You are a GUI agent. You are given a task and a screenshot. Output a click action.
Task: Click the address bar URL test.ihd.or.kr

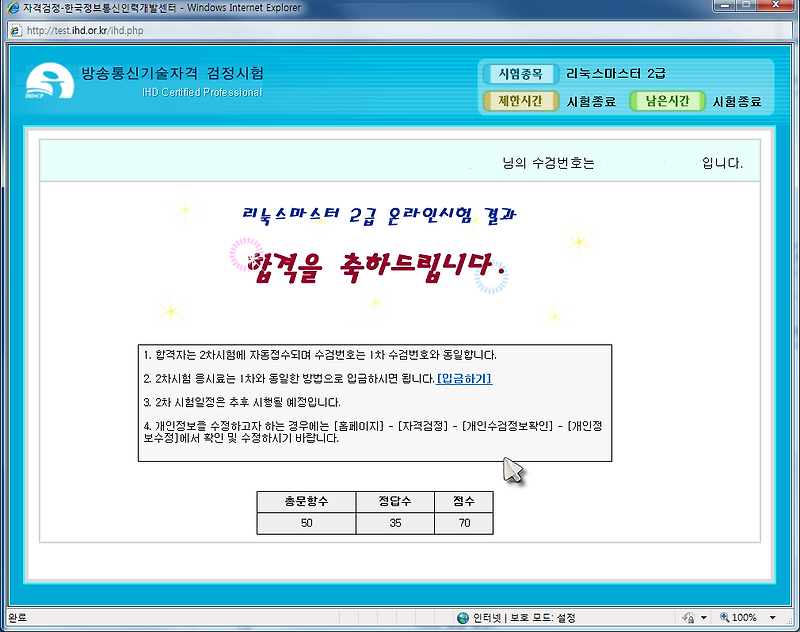click(85, 31)
